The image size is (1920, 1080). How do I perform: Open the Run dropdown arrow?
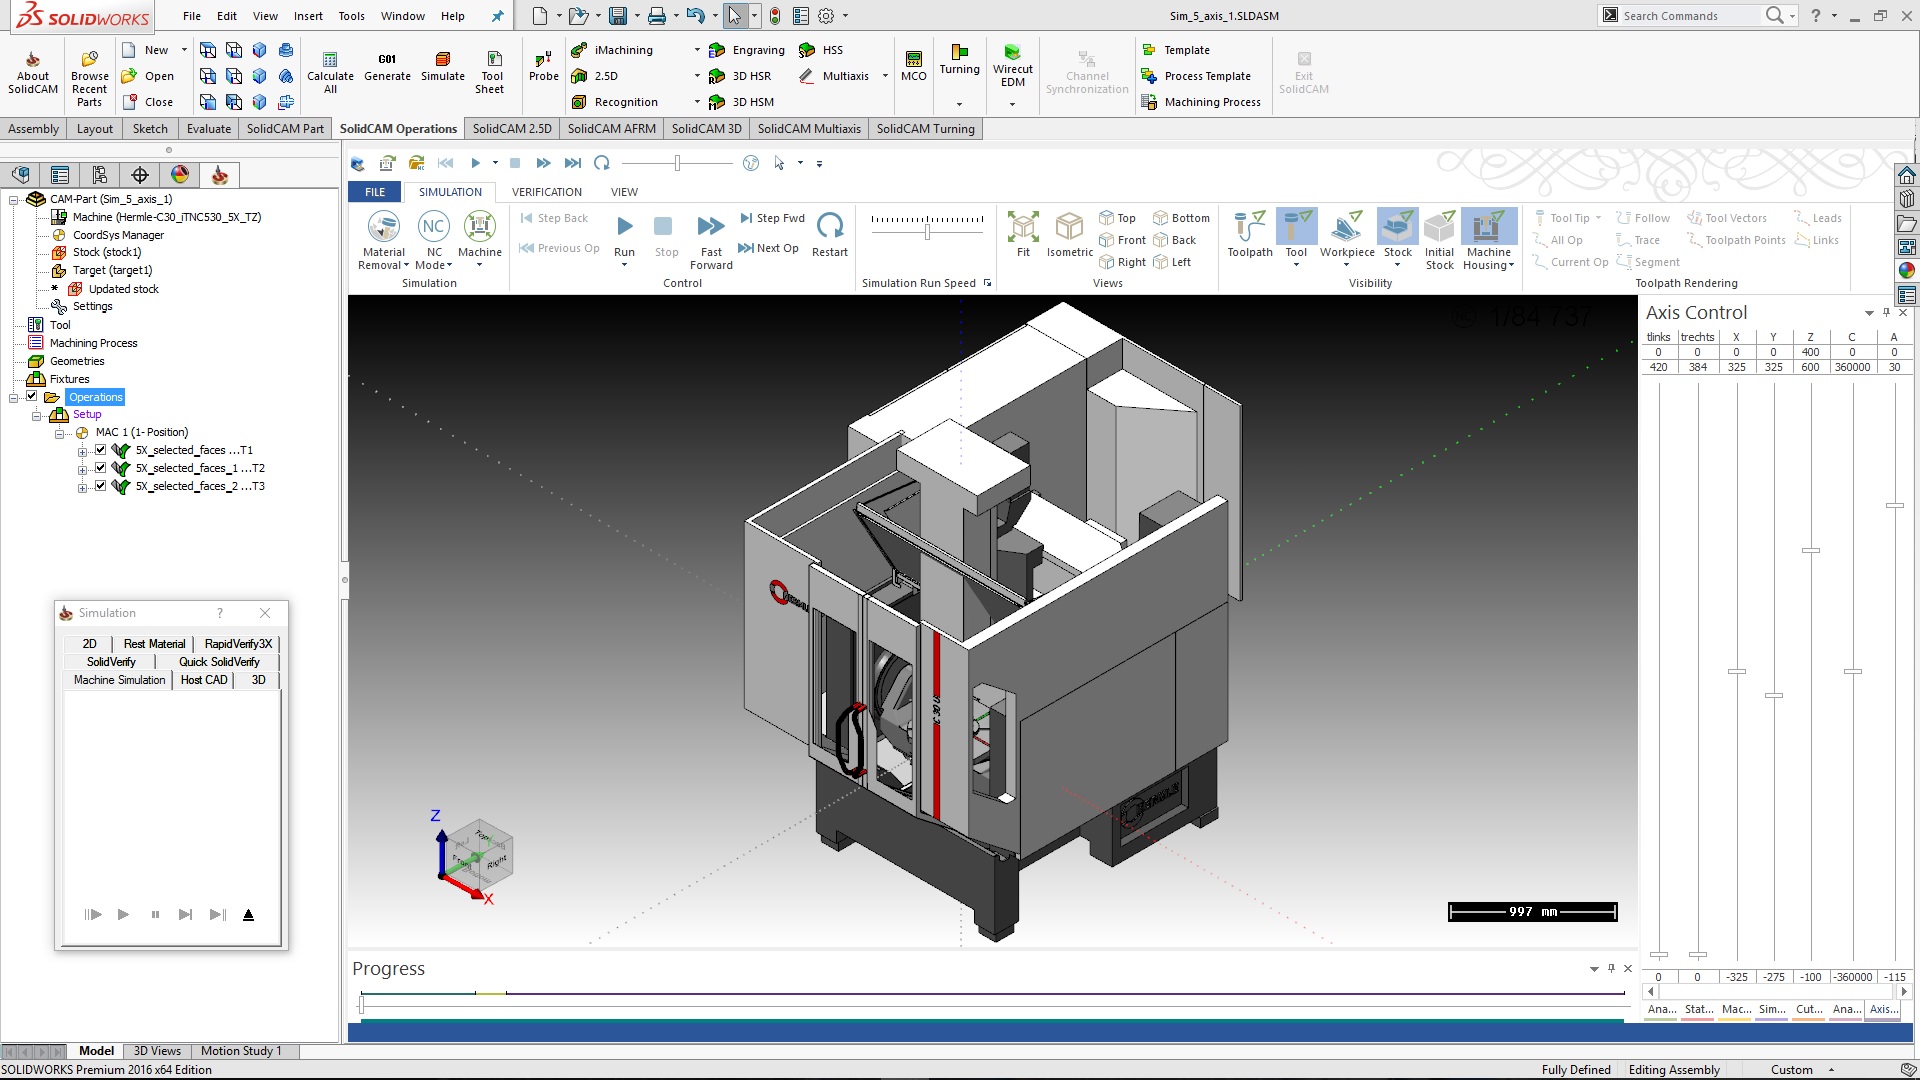tap(624, 266)
